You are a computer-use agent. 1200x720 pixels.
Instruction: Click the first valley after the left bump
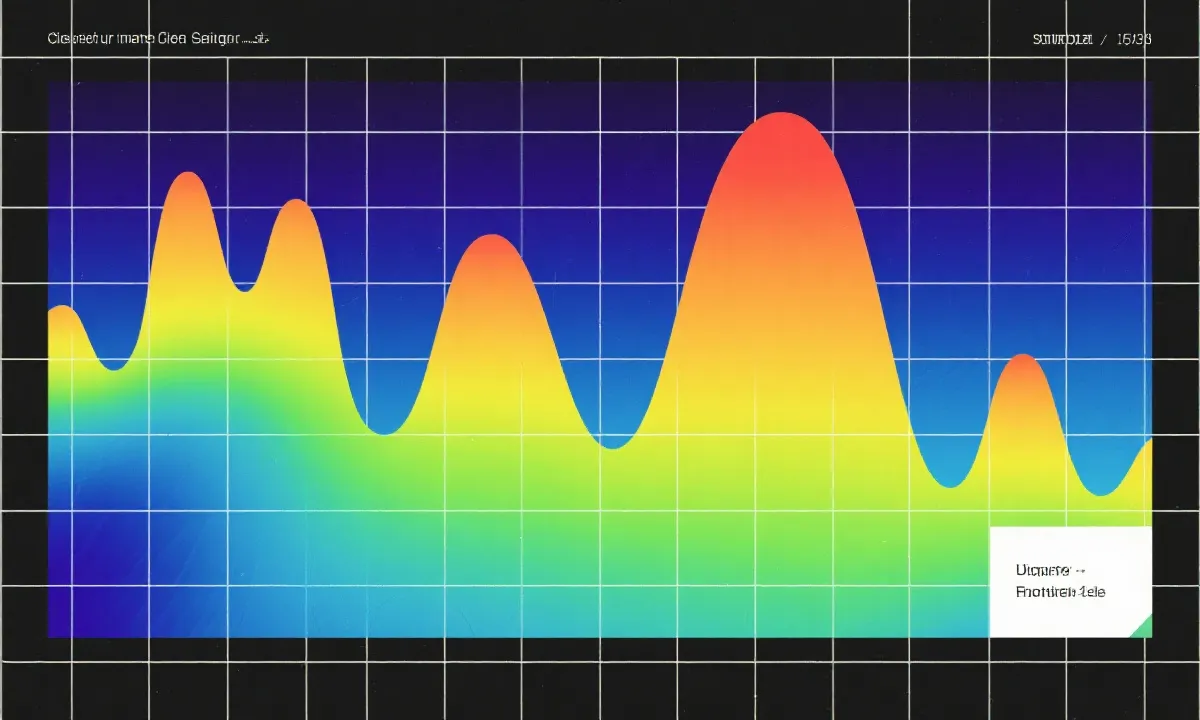[x=114, y=368]
